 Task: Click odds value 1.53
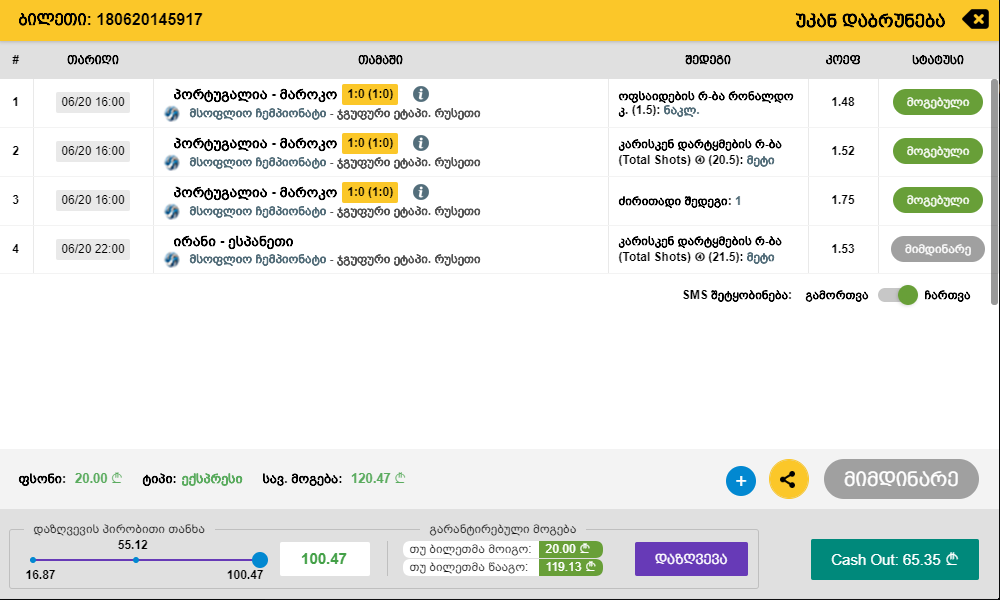(842, 249)
